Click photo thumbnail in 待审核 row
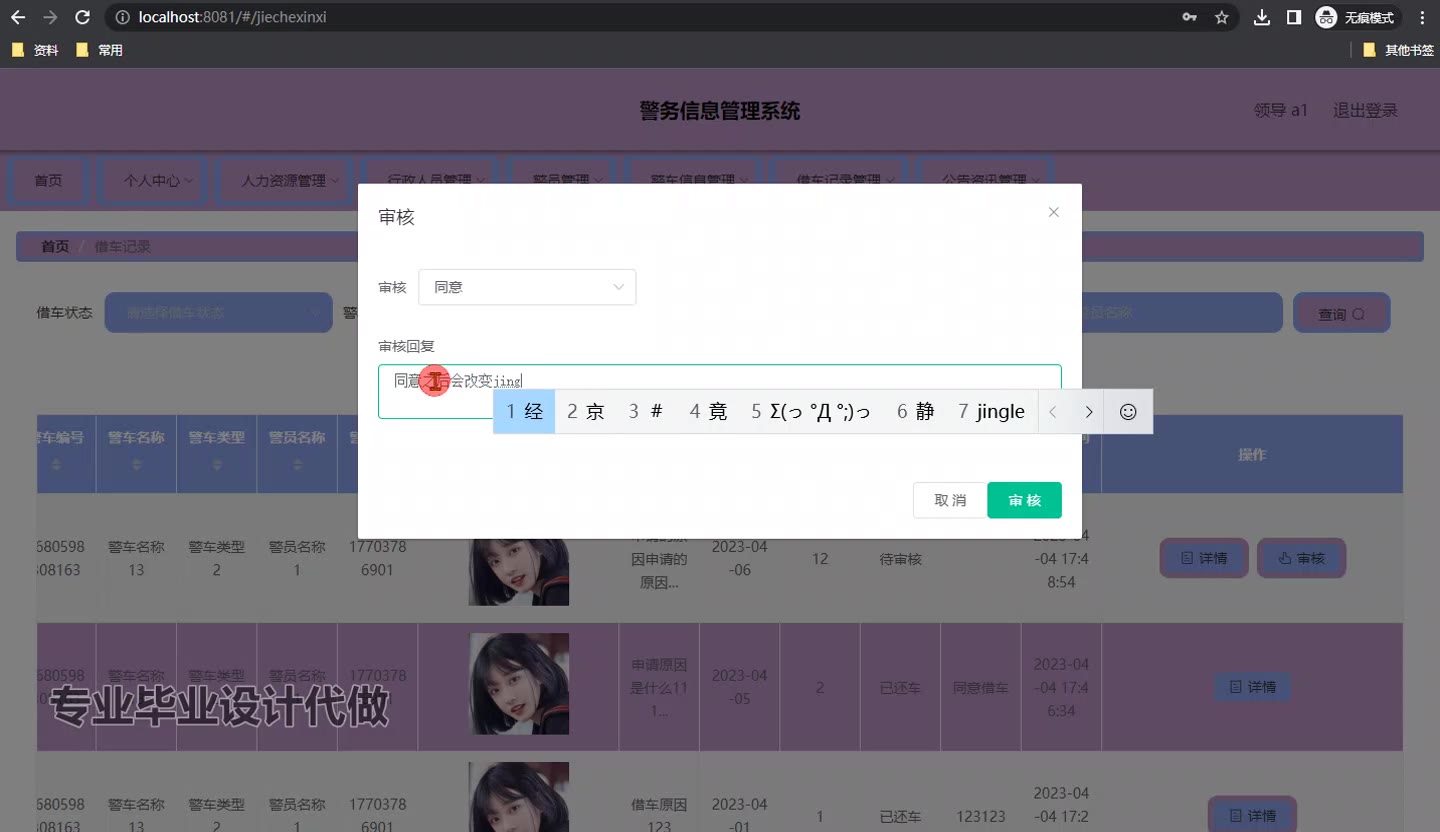This screenshot has height=832, width=1440. pos(519,571)
